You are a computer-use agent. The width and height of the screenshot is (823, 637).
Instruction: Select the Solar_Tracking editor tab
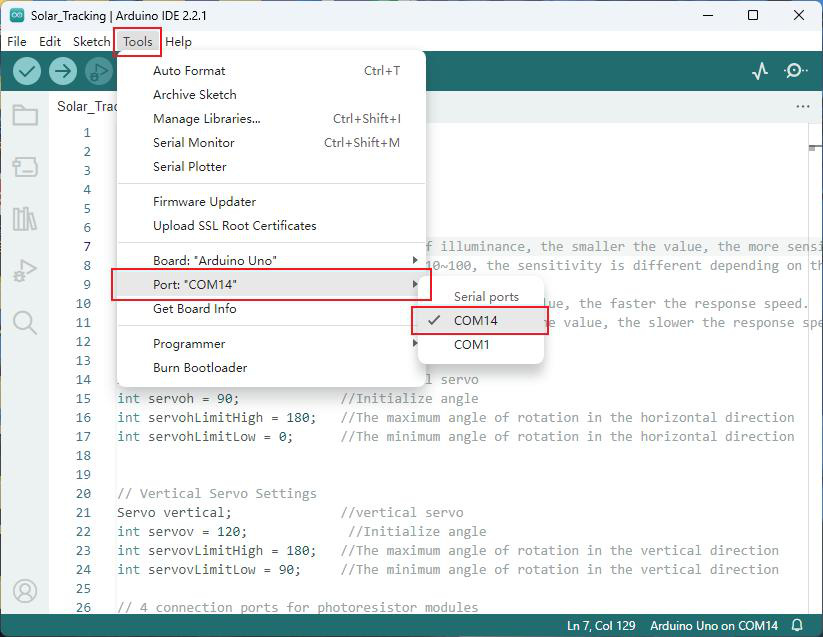pyautogui.click(x=87, y=107)
